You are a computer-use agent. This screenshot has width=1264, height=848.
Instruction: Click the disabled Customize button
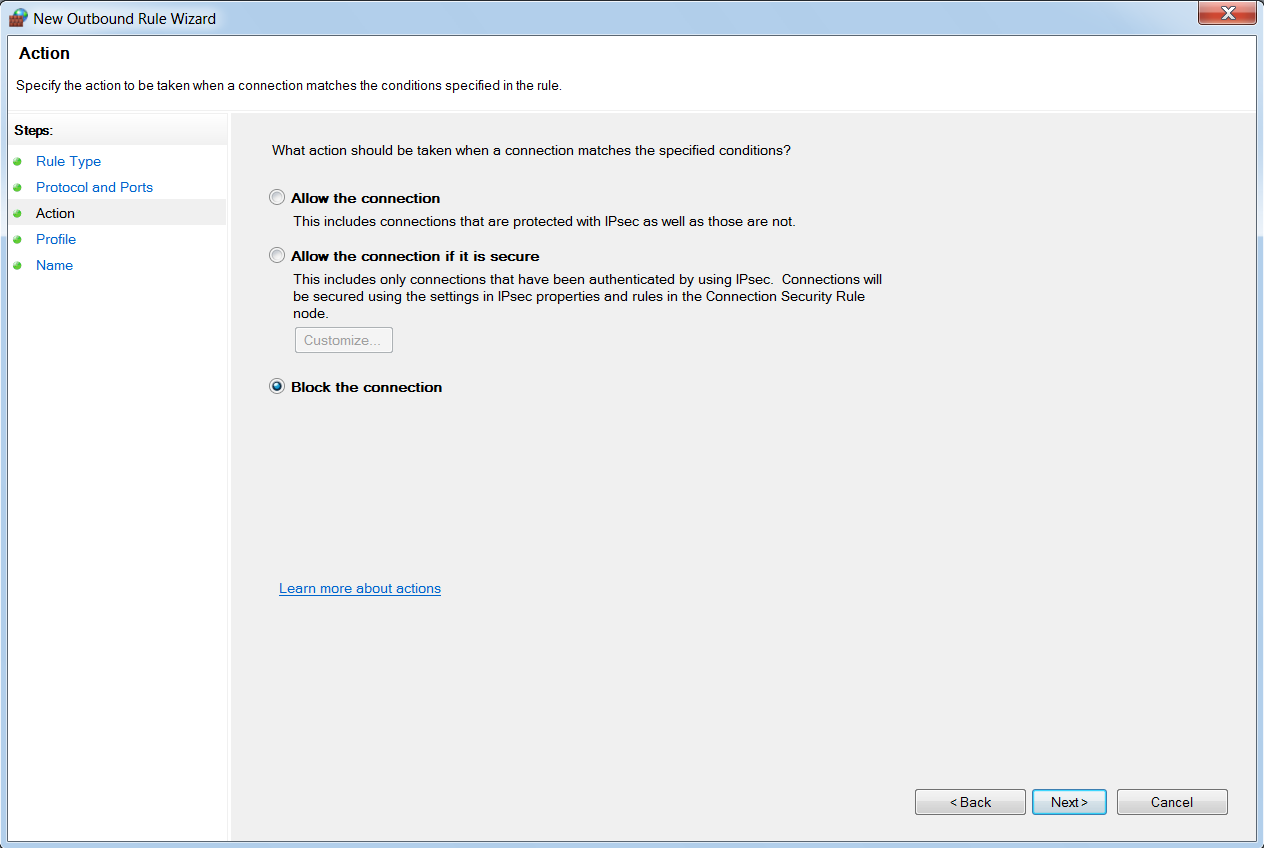[x=343, y=340]
